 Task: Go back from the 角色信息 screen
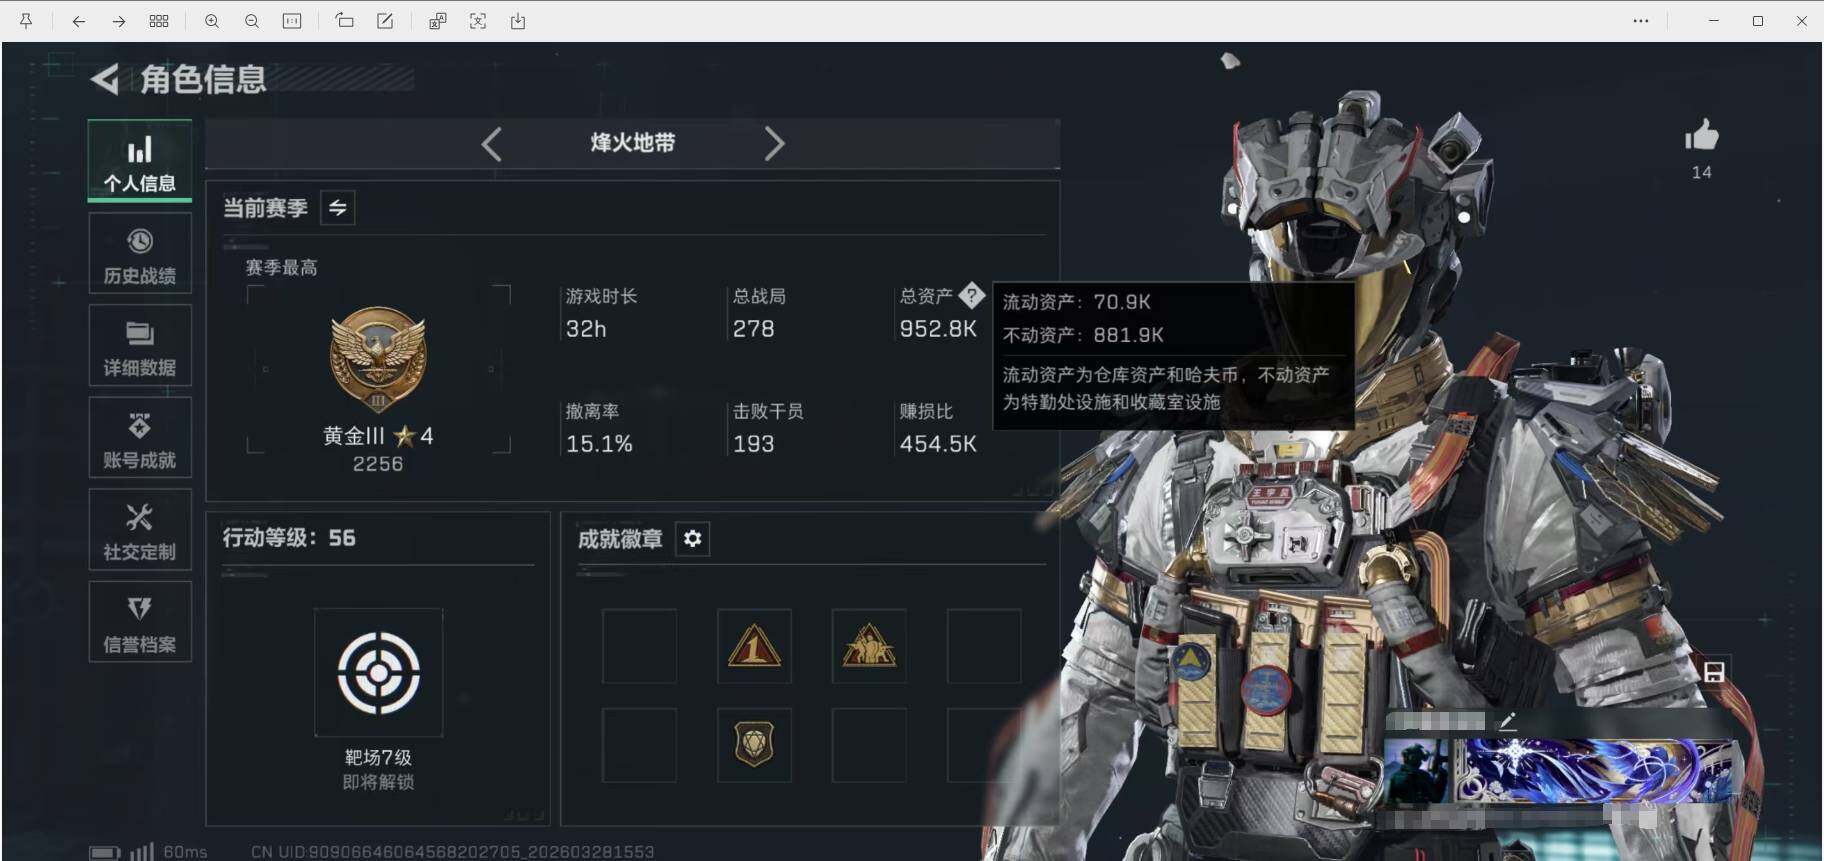(104, 79)
